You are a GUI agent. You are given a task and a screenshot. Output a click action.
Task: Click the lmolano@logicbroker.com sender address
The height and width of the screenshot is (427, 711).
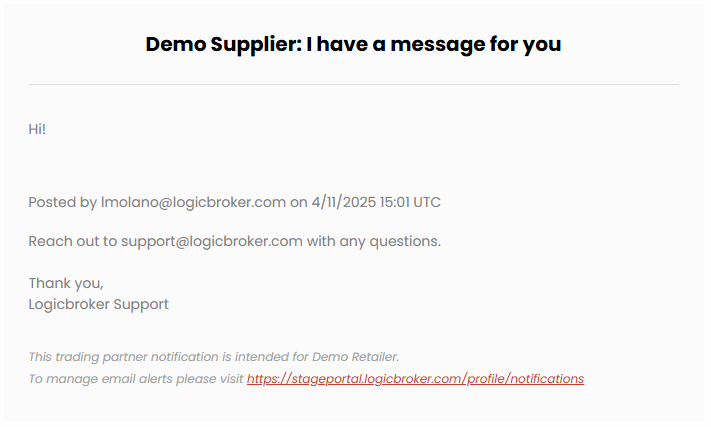[x=193, y=202]
